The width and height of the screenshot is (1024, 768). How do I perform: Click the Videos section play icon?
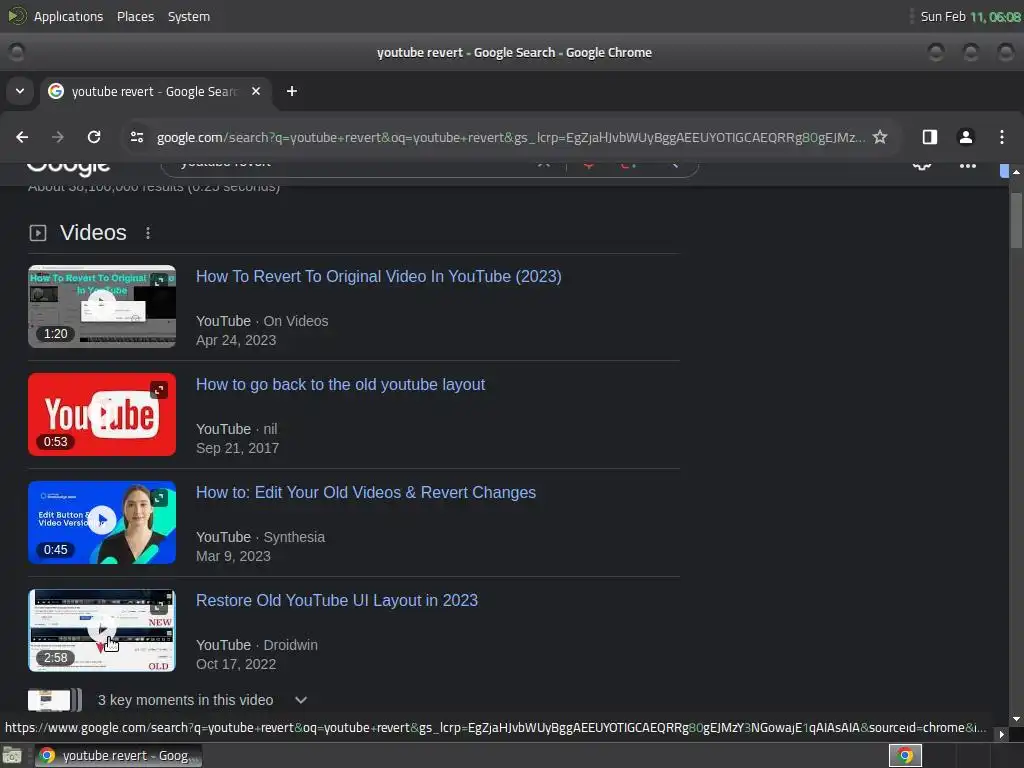click(x=38, y=233)
